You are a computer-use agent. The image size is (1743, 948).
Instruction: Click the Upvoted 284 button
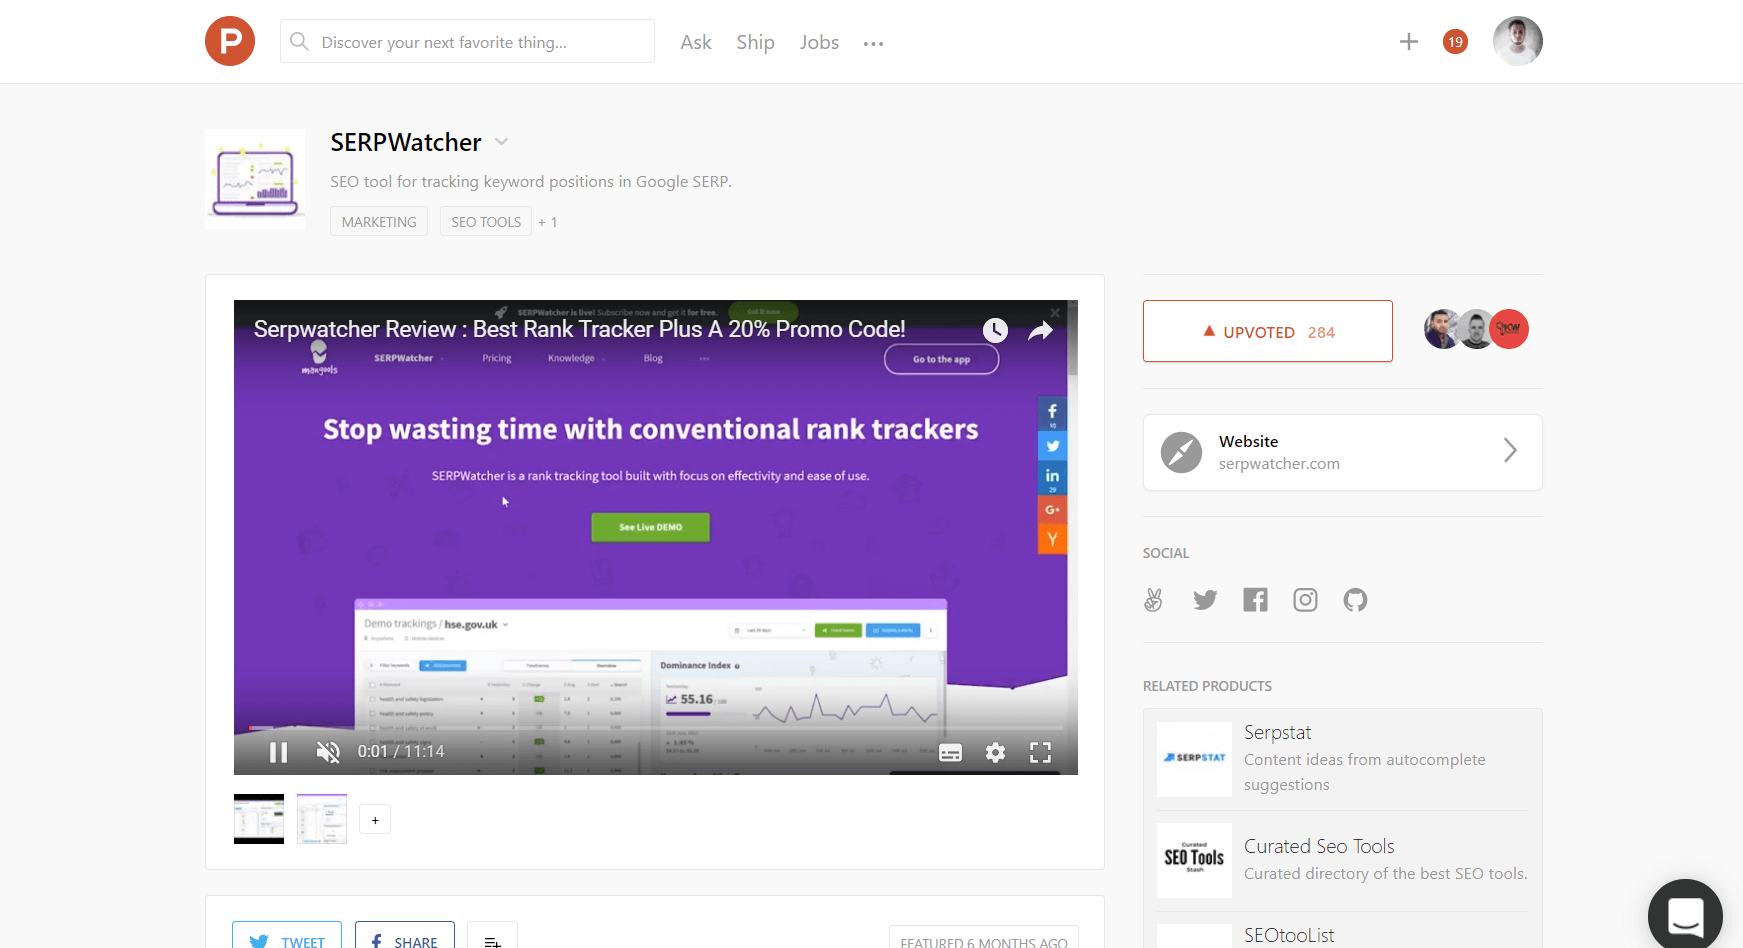(1267, 331)
